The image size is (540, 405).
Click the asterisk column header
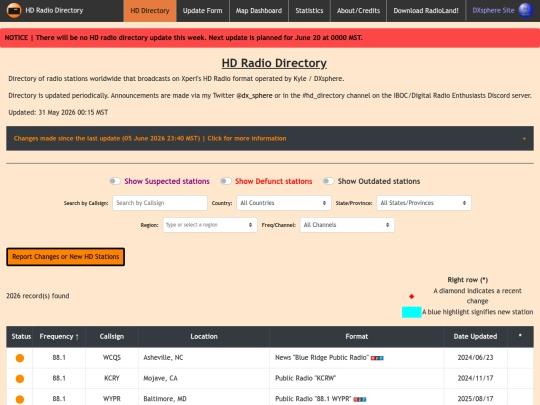click(520, 336)
